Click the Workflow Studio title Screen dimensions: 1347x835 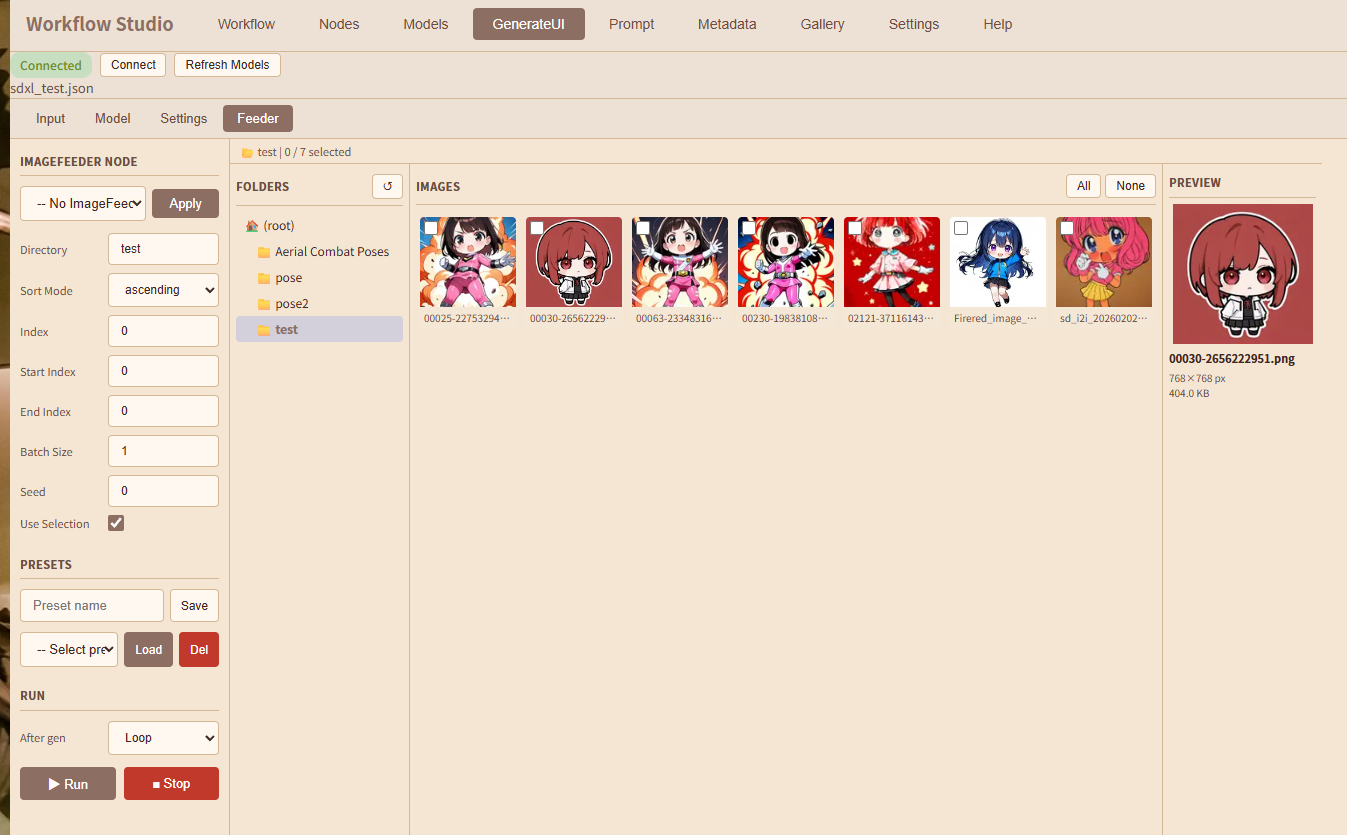click(x=99, y=24)
